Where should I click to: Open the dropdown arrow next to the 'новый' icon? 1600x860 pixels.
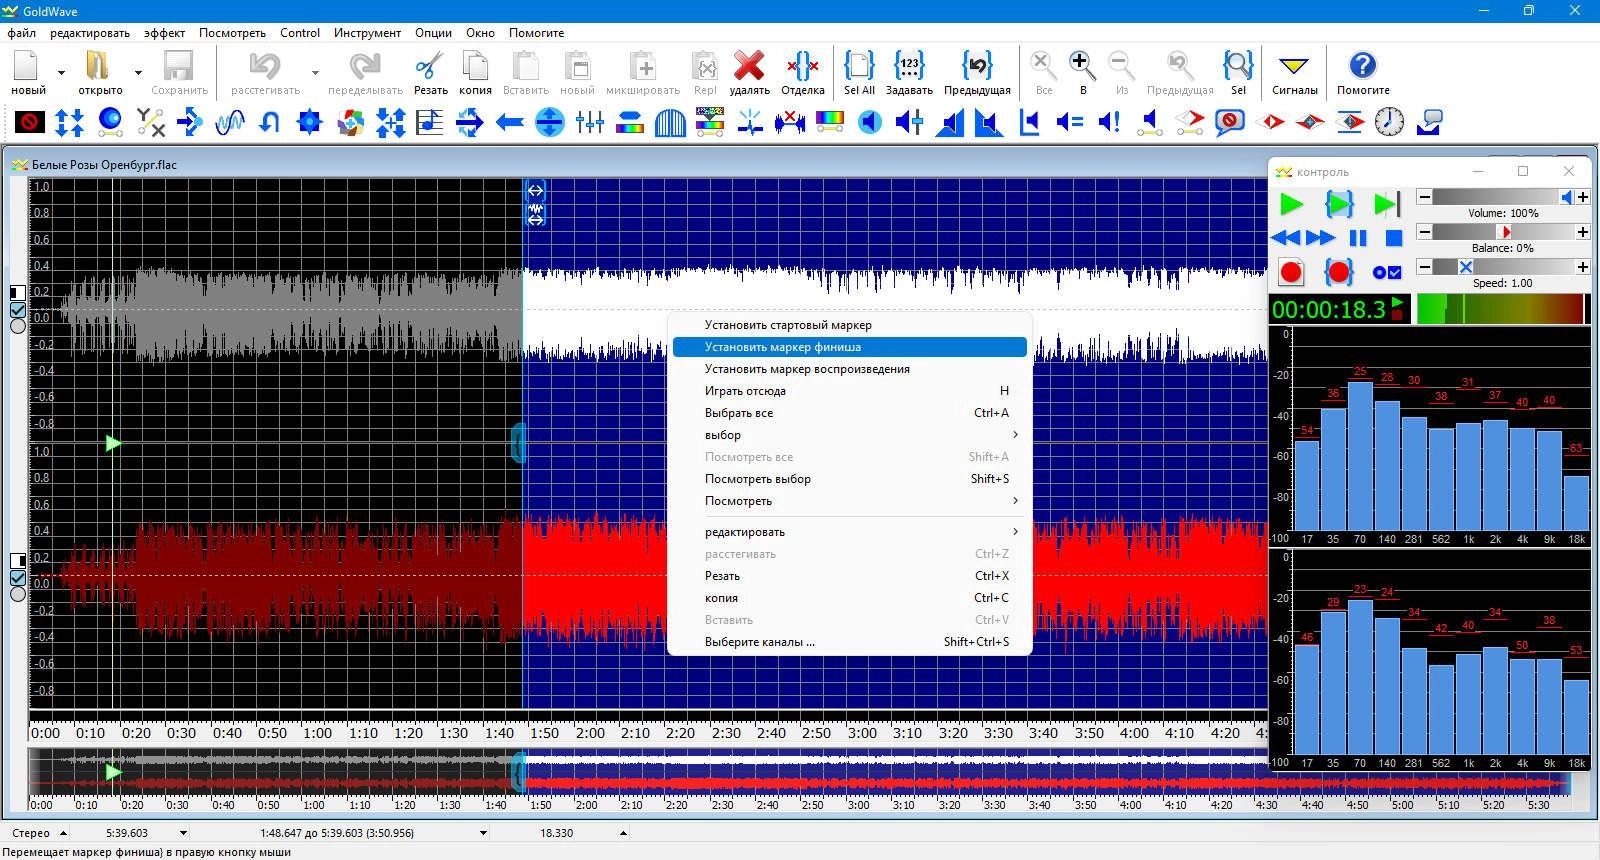point(61,72)
